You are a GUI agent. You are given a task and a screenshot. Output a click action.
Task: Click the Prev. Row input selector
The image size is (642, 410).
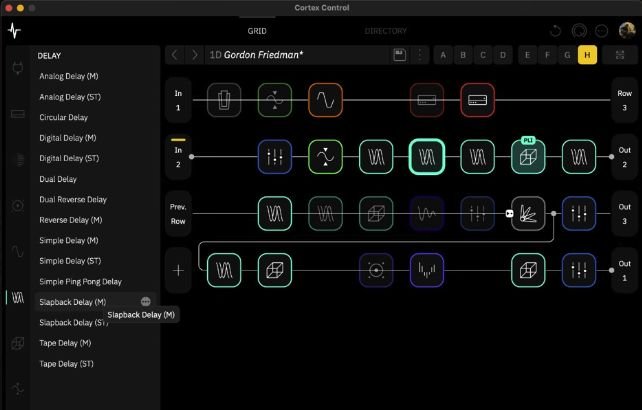click(x=178, y=213)
